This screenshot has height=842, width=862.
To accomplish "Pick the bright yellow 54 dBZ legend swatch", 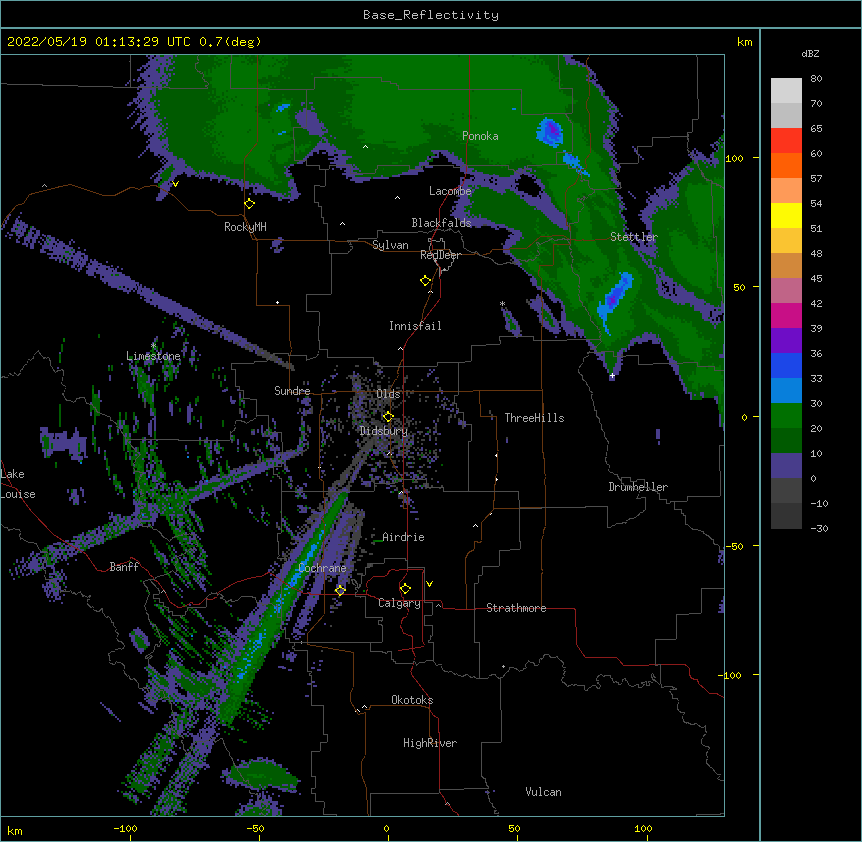I will (x=786, y=215).
